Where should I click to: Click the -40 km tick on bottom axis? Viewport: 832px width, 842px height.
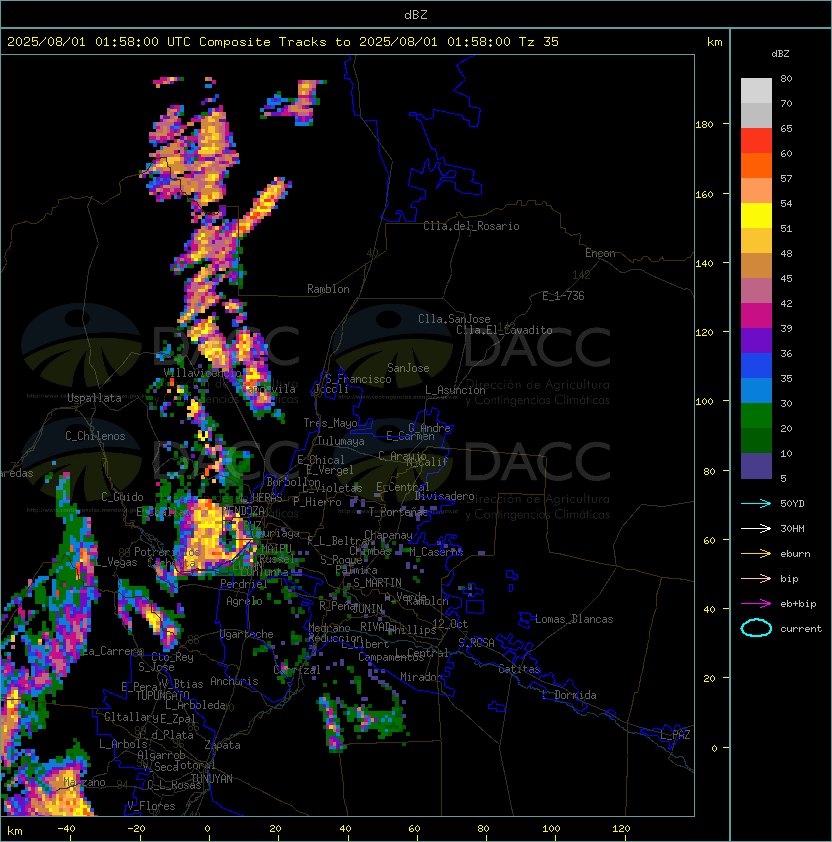pos(66,829)
